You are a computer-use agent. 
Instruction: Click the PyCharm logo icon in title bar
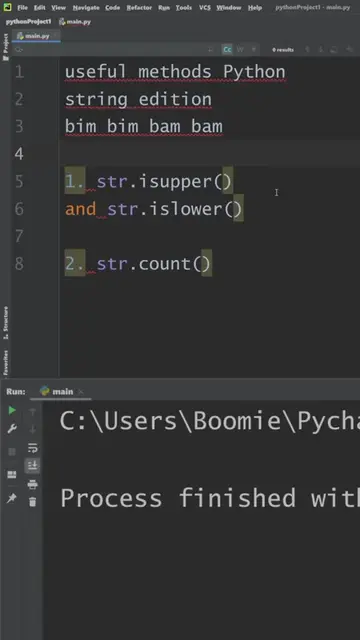click(7, 7)
